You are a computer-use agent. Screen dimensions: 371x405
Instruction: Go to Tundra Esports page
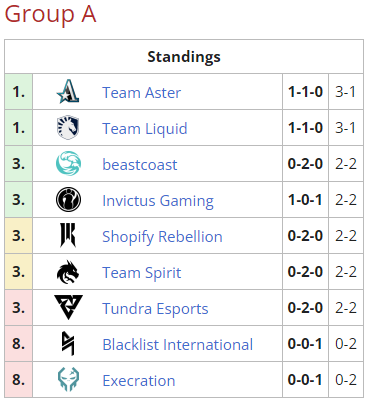[155, 309]
